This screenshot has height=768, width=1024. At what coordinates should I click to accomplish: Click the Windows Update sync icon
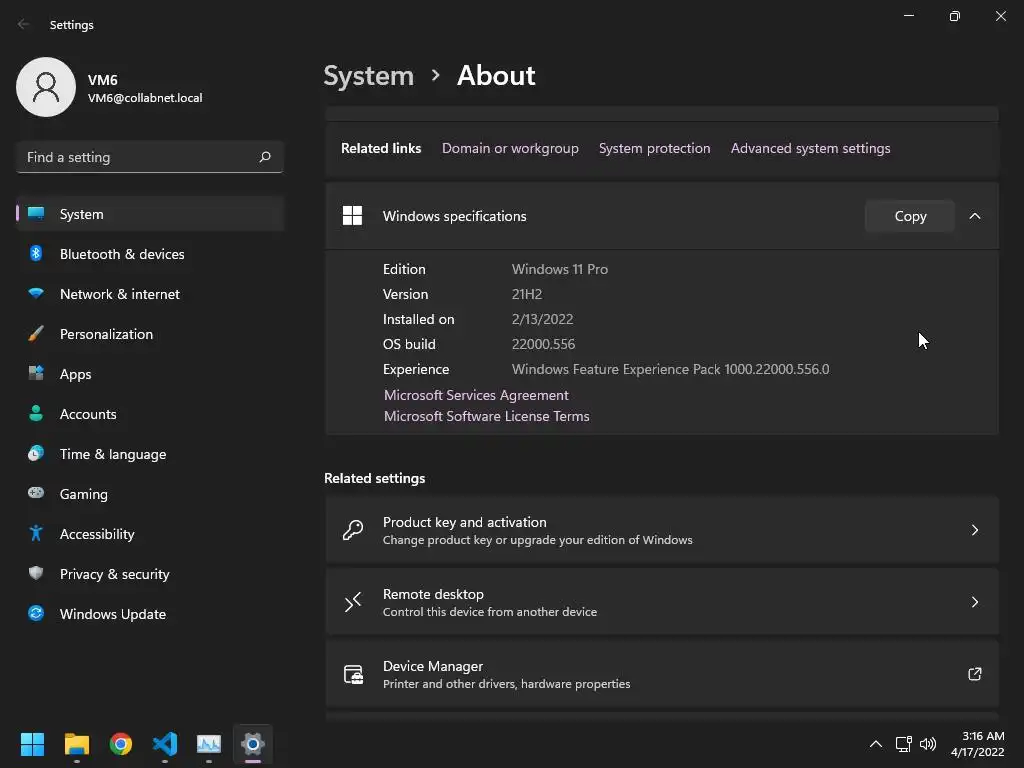pos(36,613)
